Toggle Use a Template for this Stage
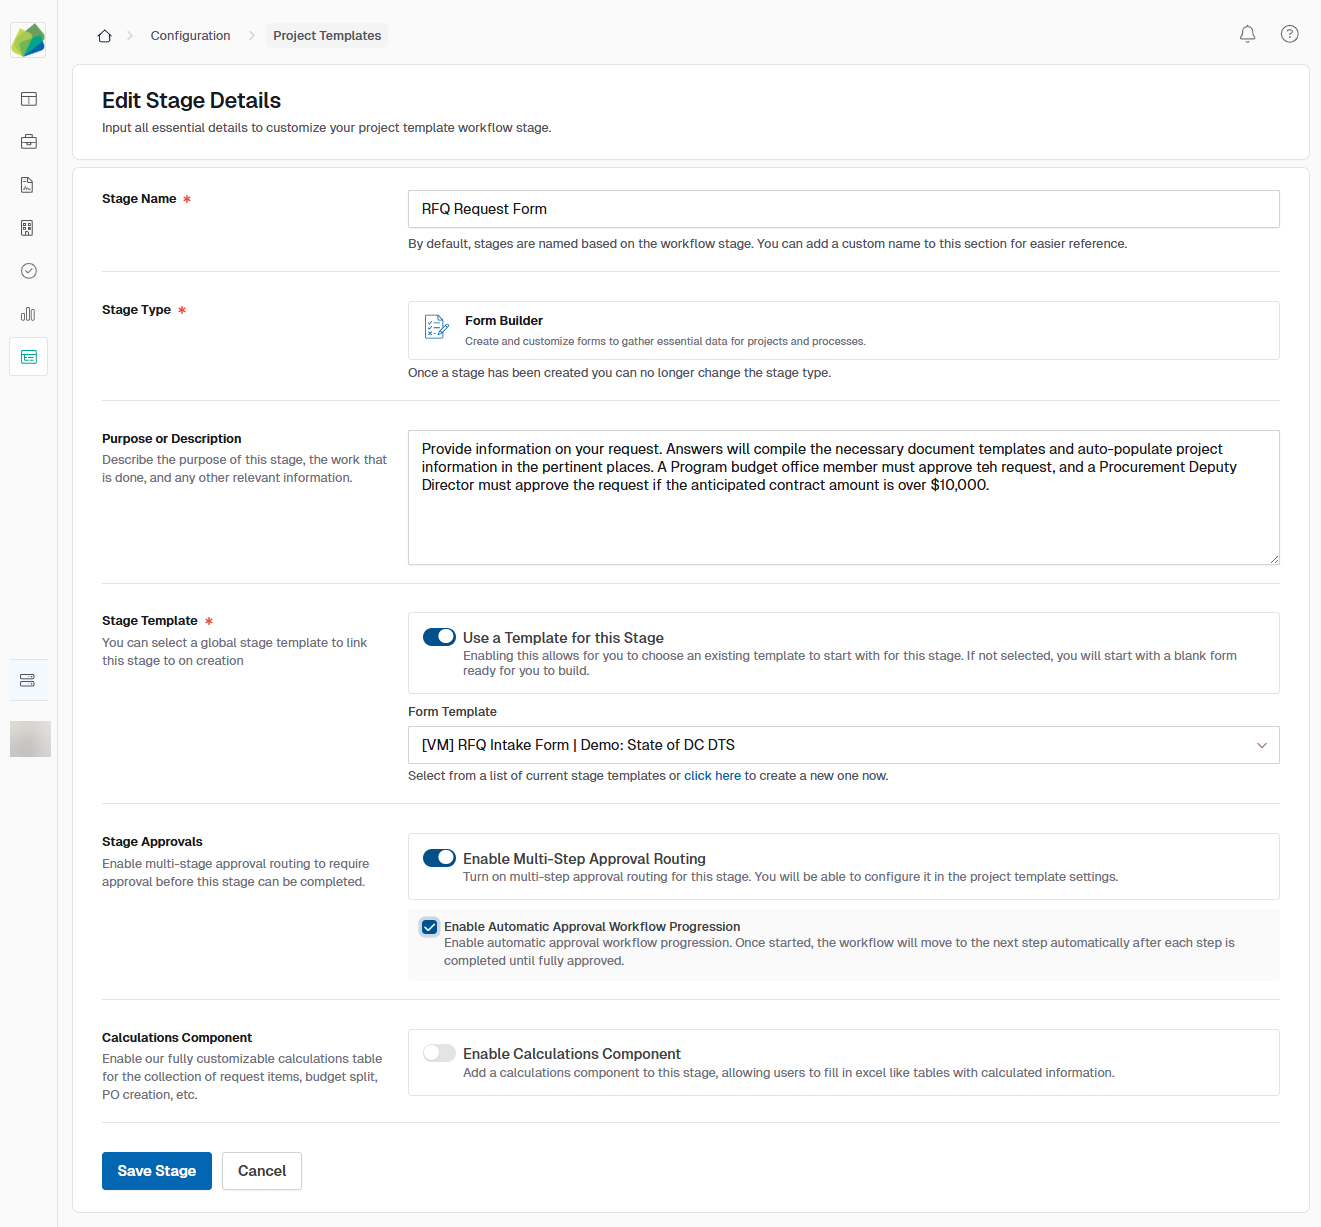 (x=439, y=637)
